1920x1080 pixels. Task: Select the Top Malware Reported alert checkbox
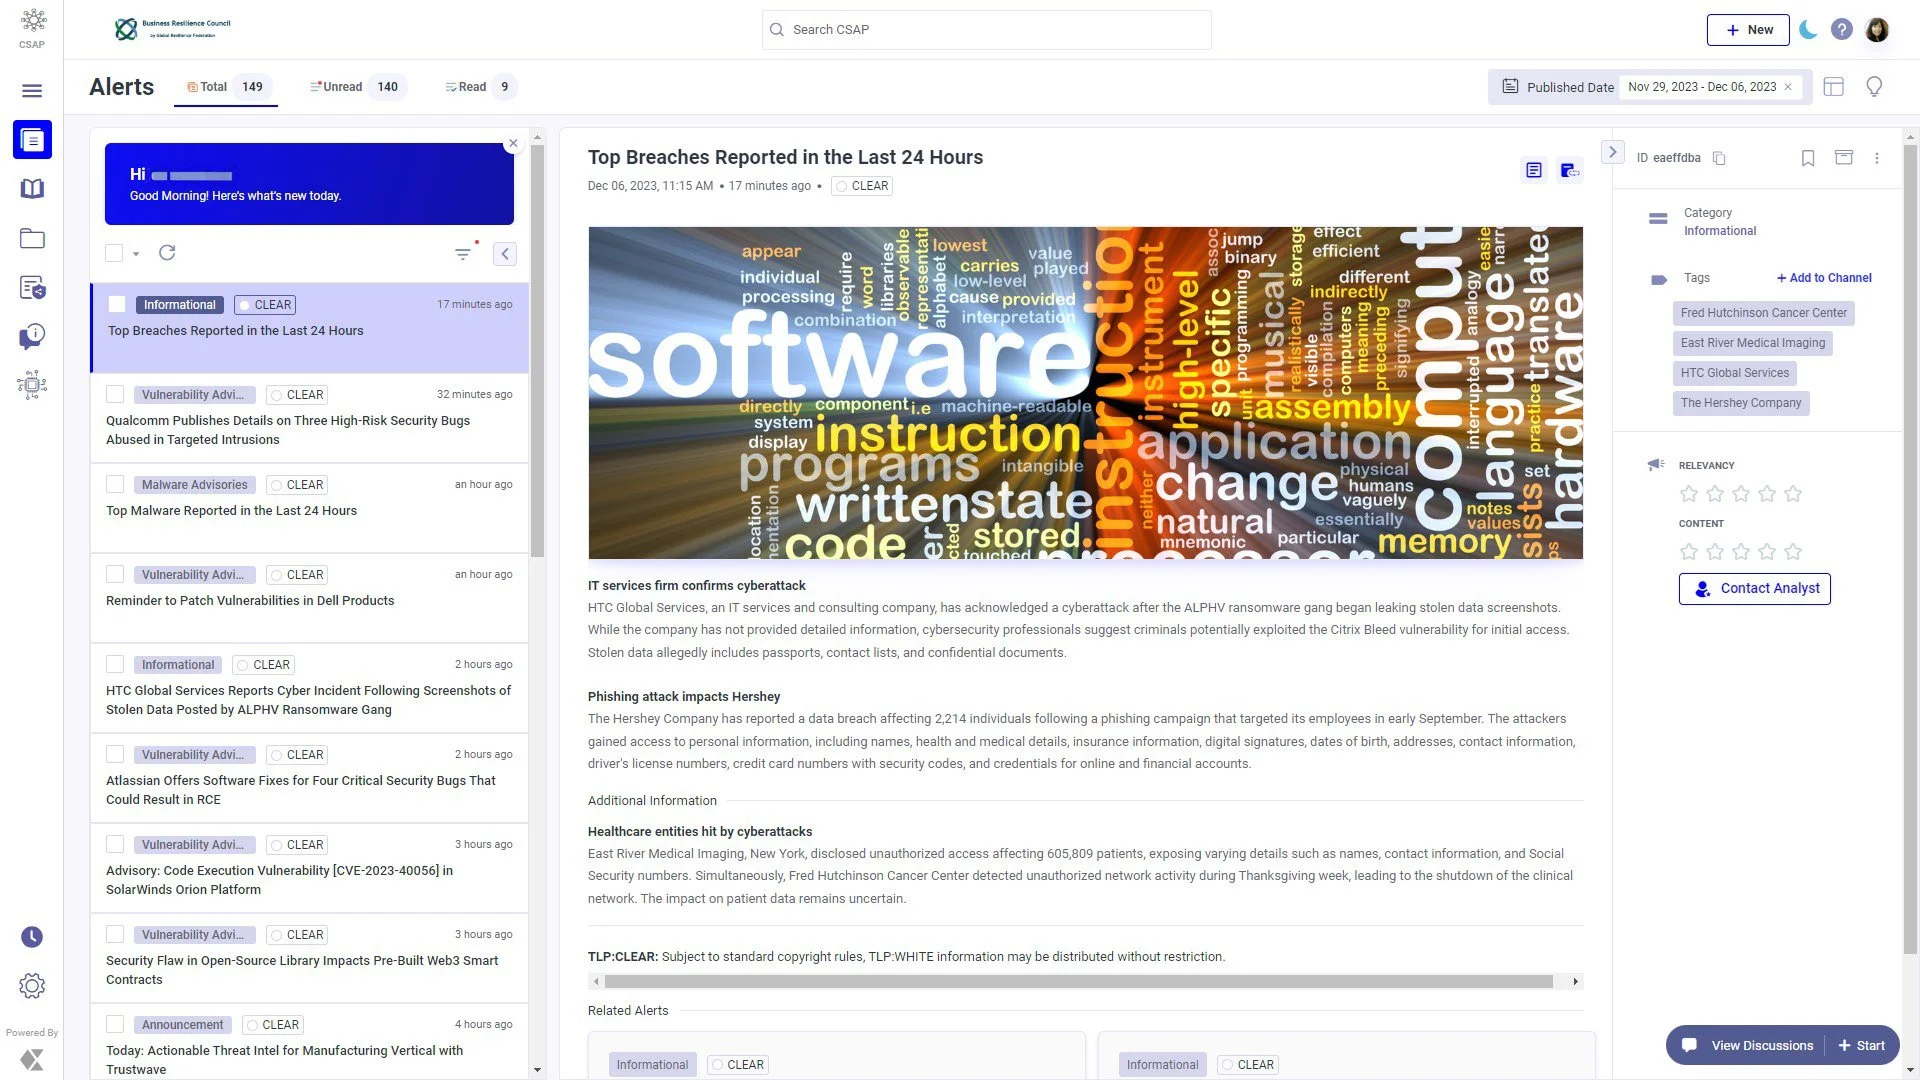coord(115,484)
